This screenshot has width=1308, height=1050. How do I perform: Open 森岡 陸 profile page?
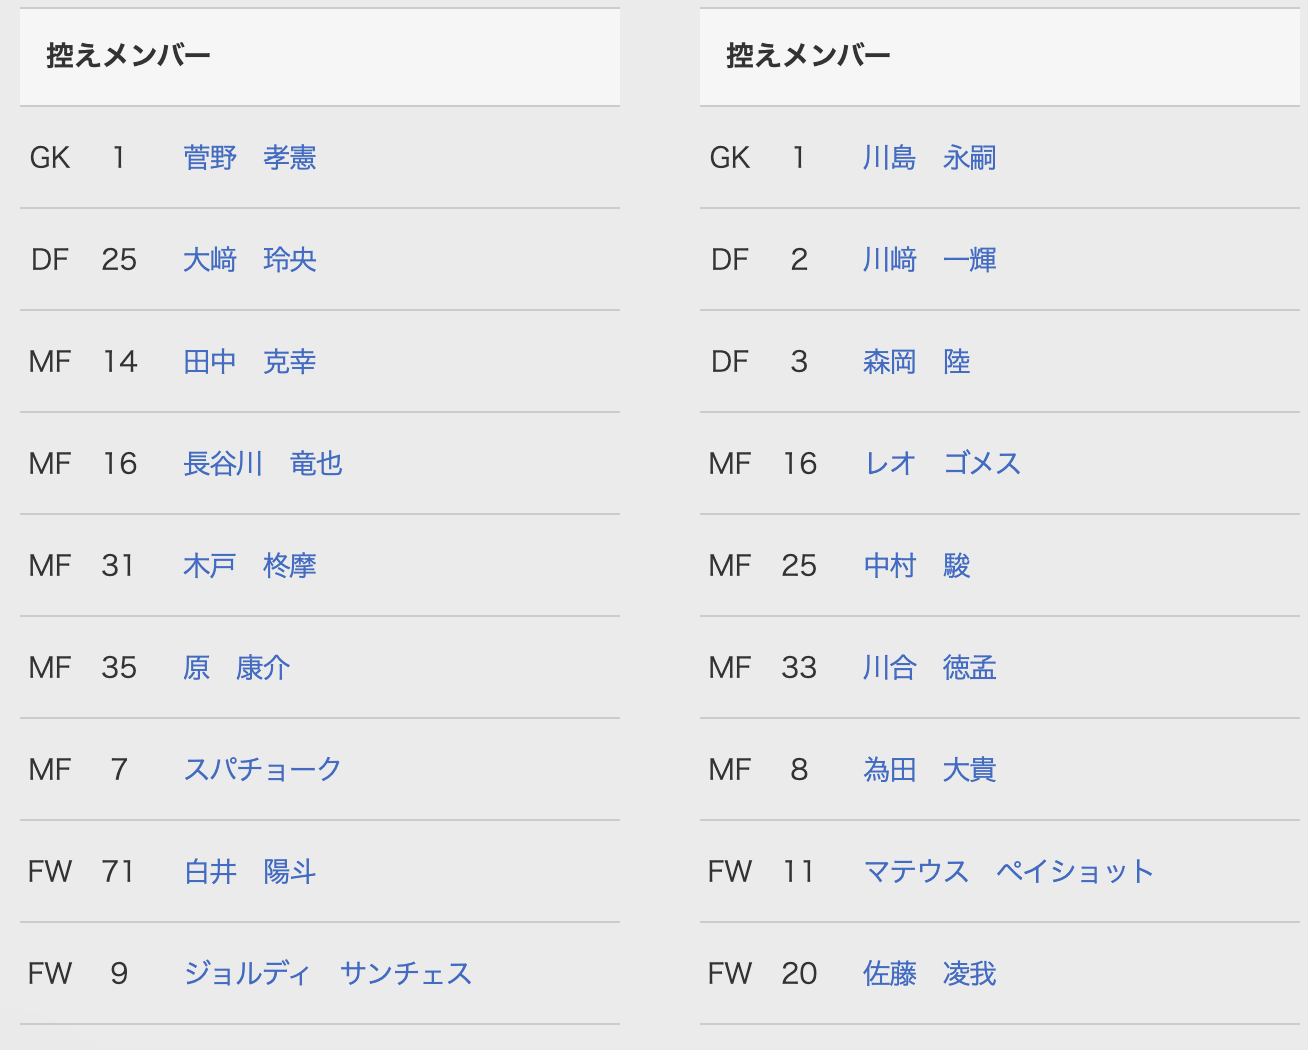pyautogui.click(x=916, y=362)
